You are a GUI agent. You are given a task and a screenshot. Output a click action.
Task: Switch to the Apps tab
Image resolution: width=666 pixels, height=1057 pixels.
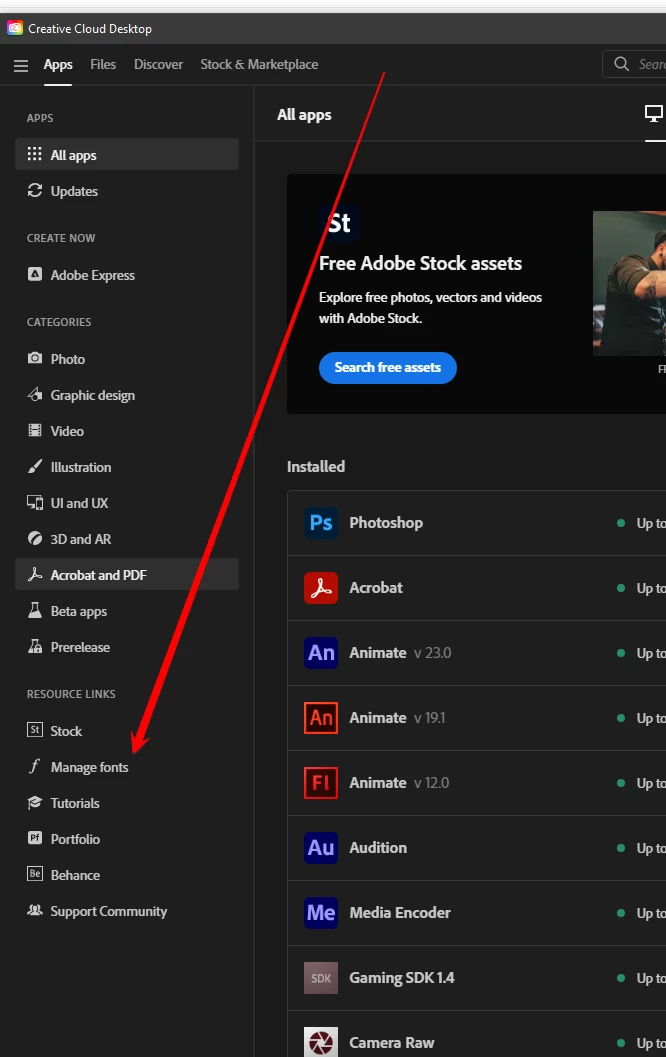click(x=58, y=65)
